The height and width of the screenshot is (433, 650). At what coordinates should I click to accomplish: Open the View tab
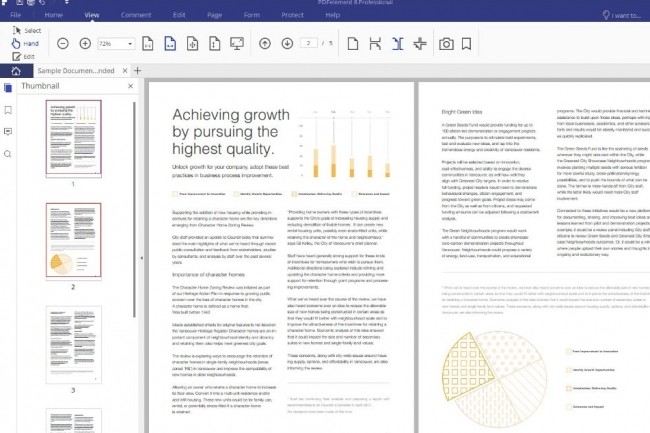click(92, 15)
